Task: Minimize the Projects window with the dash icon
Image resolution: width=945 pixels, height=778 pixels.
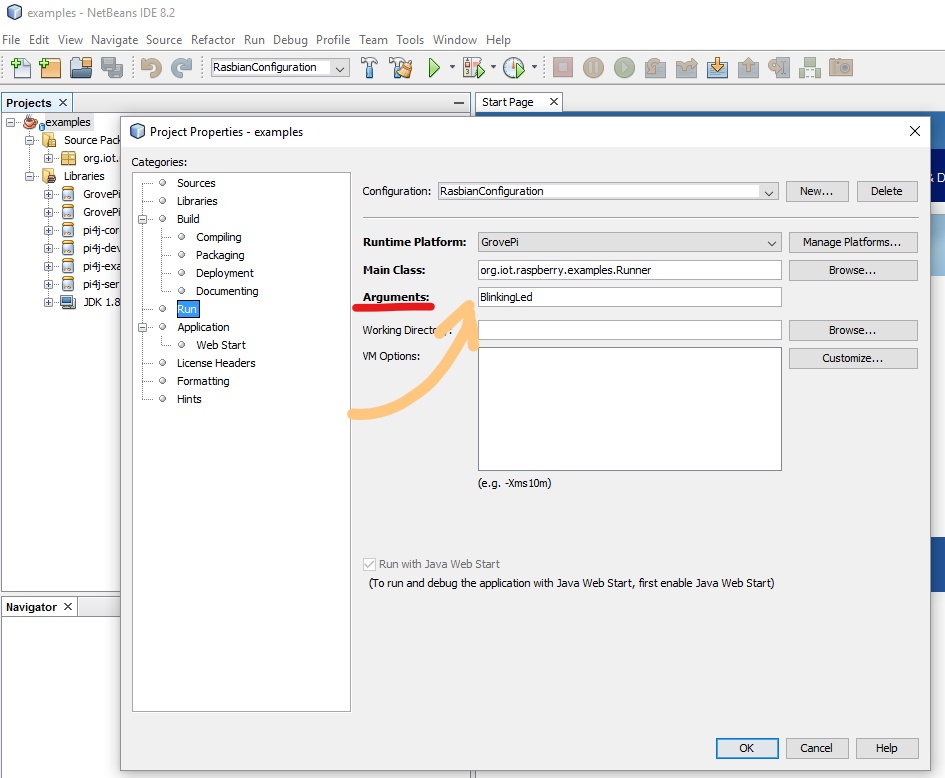Action: click(459, 103)
